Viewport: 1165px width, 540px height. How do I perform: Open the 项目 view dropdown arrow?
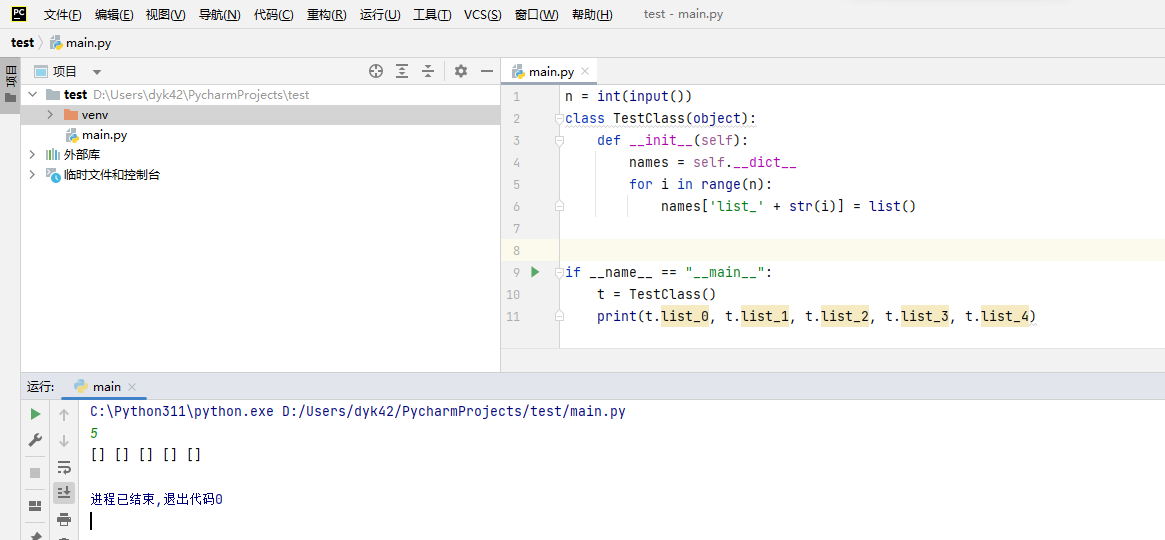97,72
